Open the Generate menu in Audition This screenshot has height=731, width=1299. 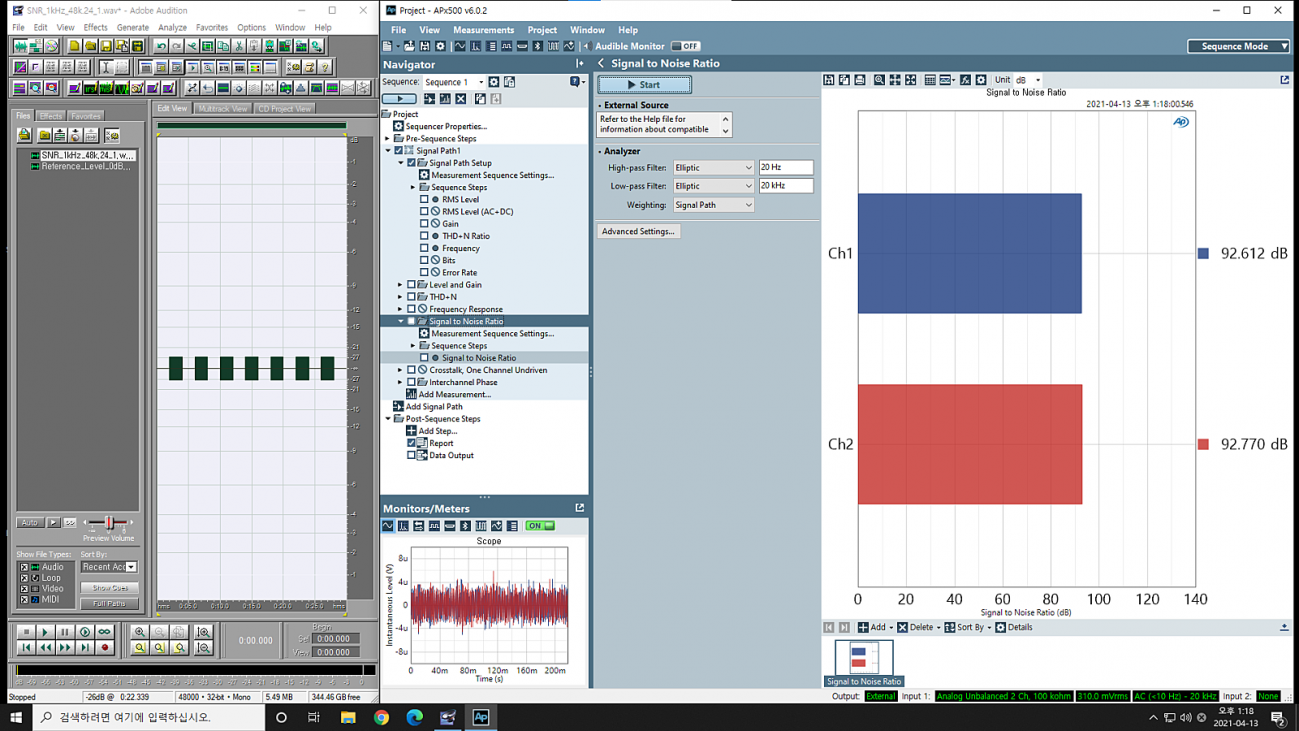coord(132,28)
